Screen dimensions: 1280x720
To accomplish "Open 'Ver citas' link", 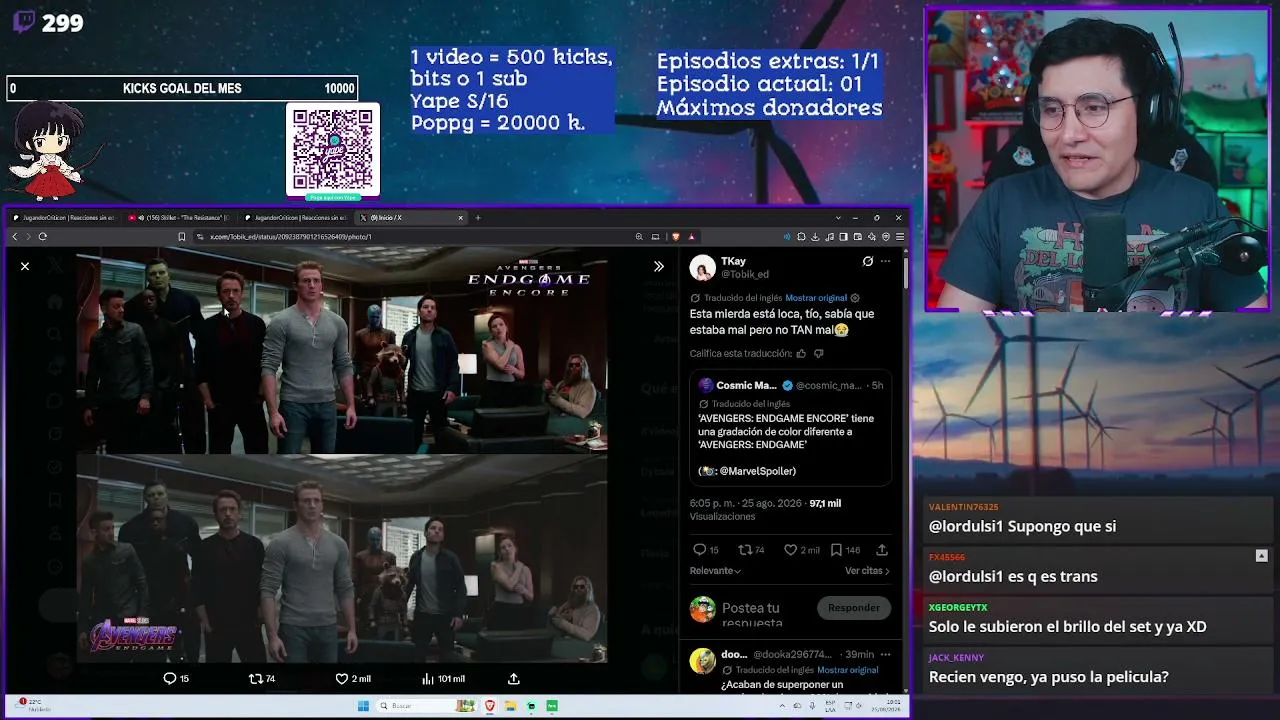I will point(867,571).
